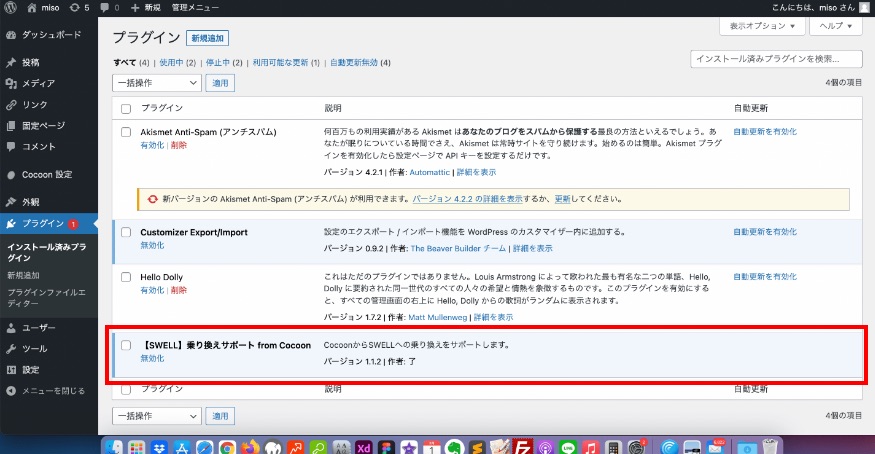Enable auto-updates for Akismet
The height and width of the screenshot is (454, 875).
tap(765, 132)
